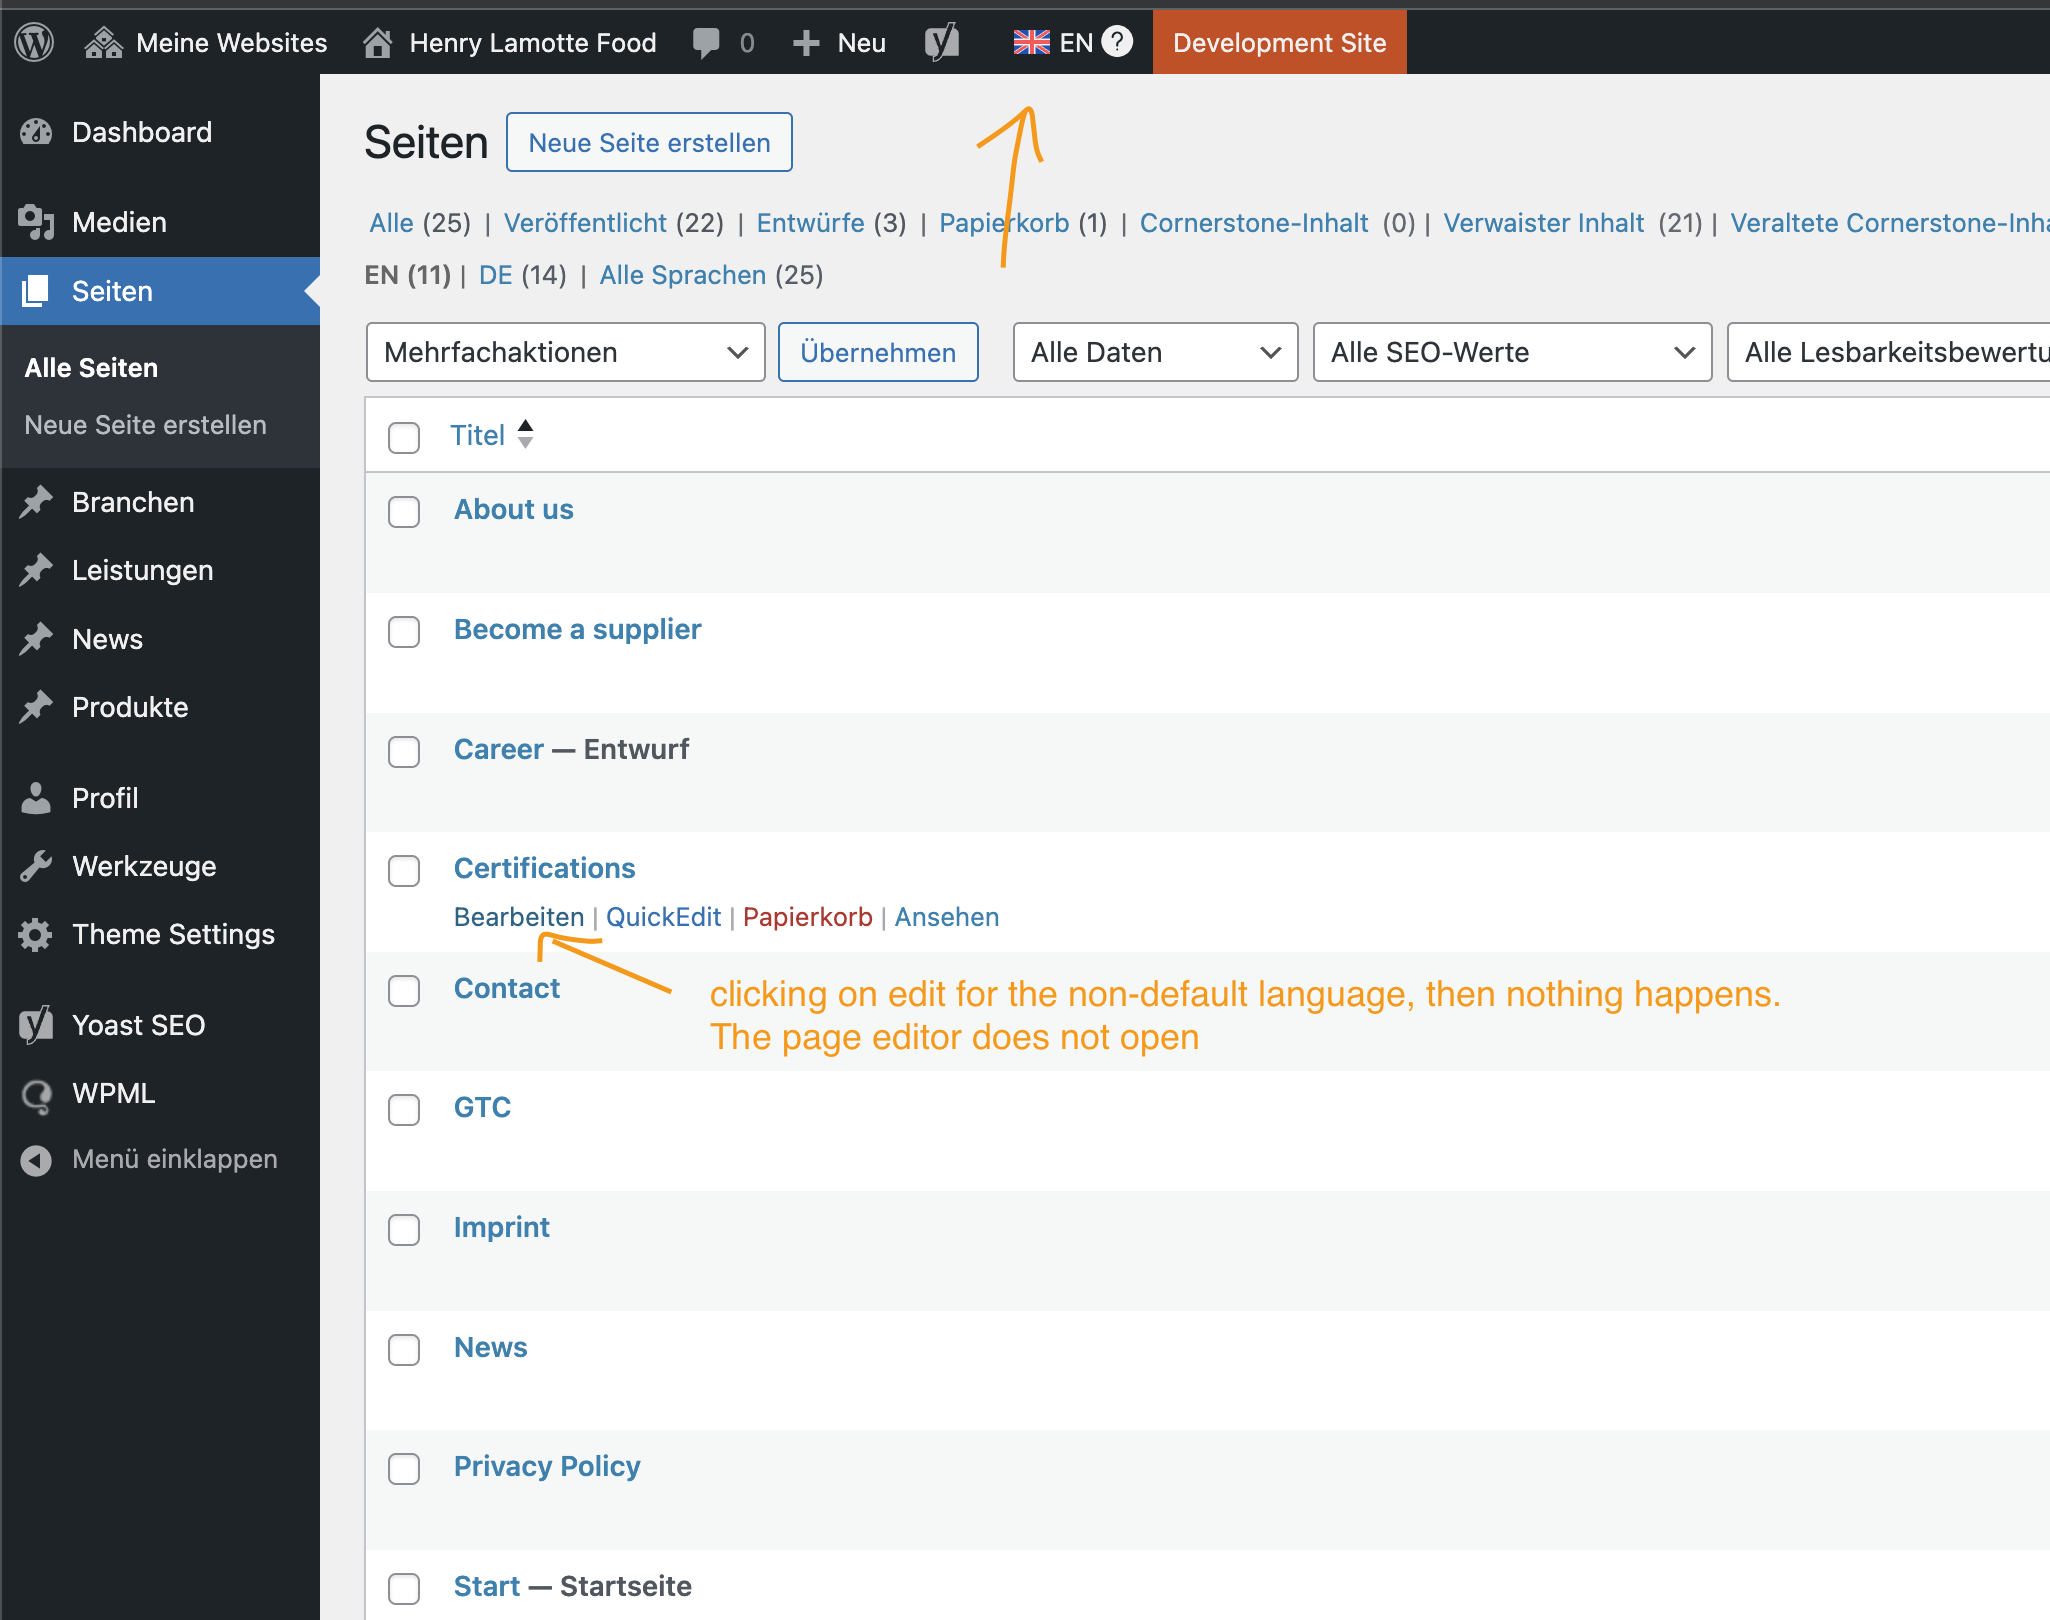Open the Alle Lesbarkeitsbewertungen dropdown
2050x1620 pixels.
[x=1888, y=352]
